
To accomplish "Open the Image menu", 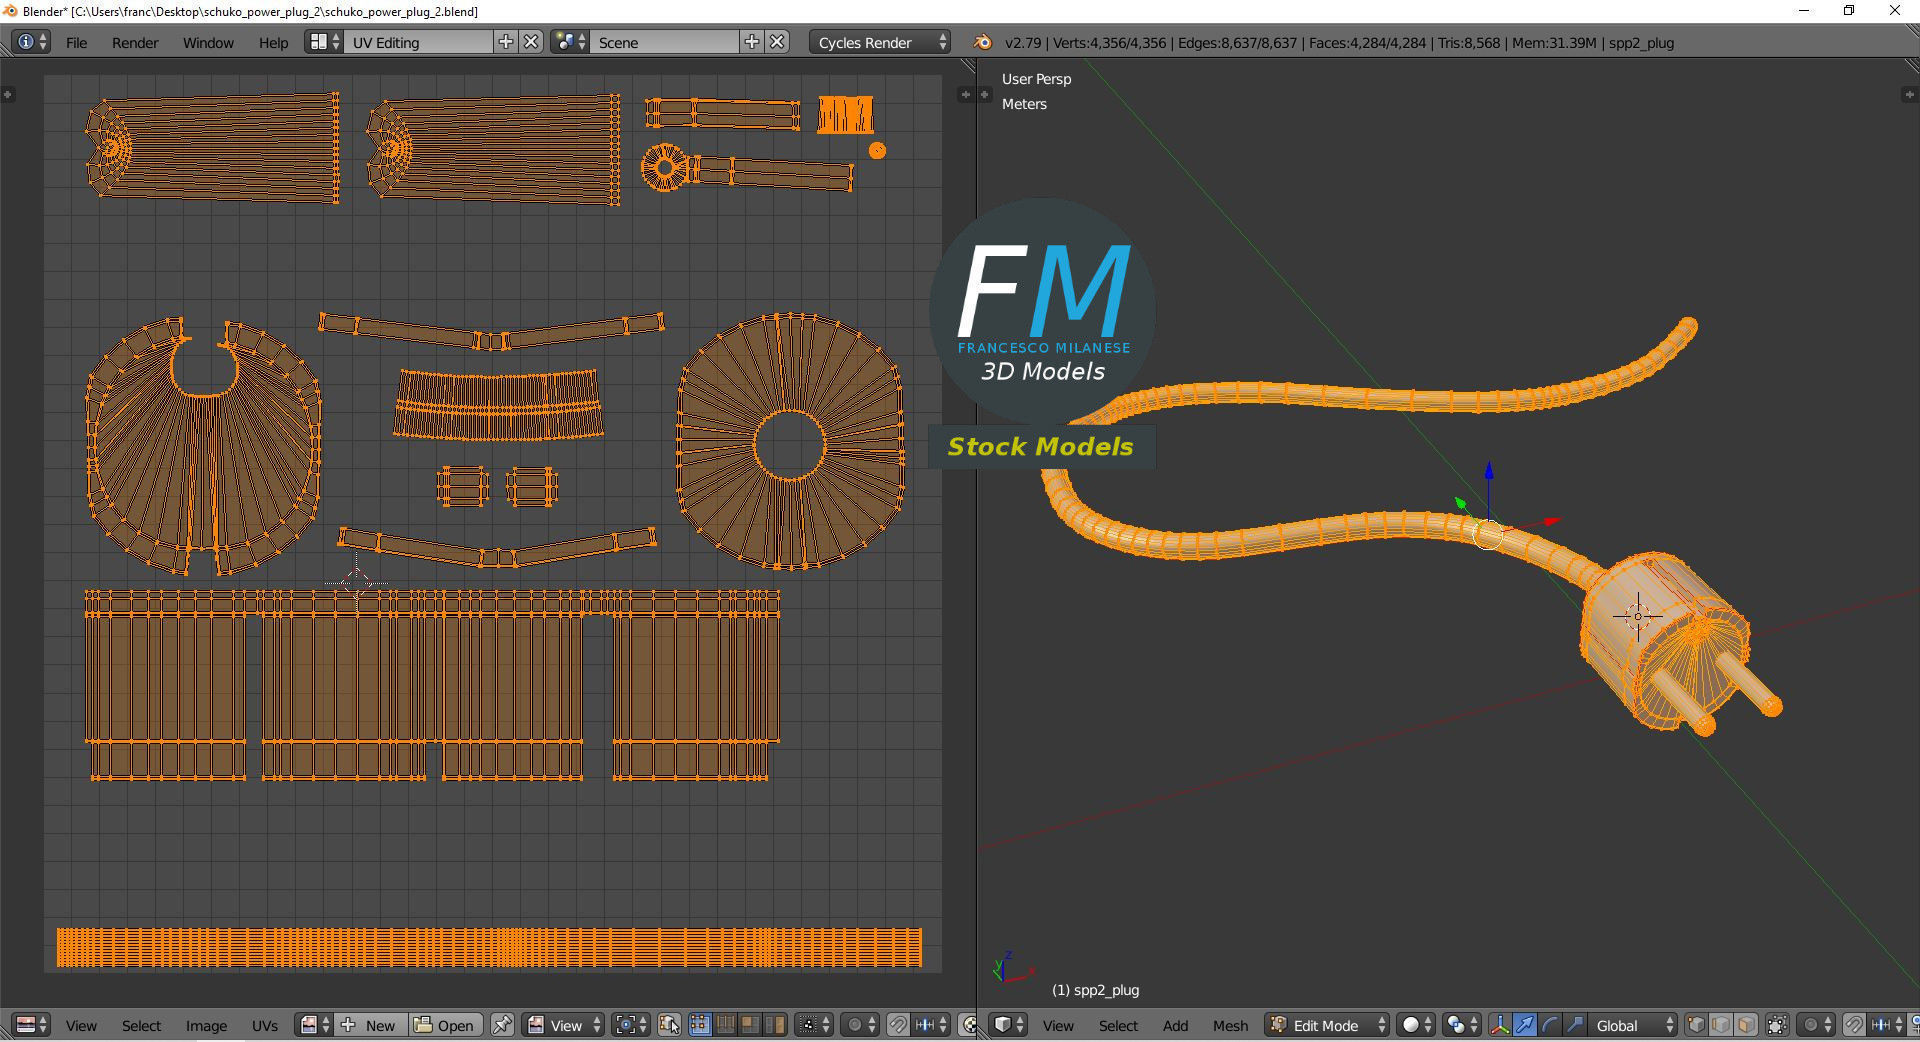I will click(x=206, y=1025).
